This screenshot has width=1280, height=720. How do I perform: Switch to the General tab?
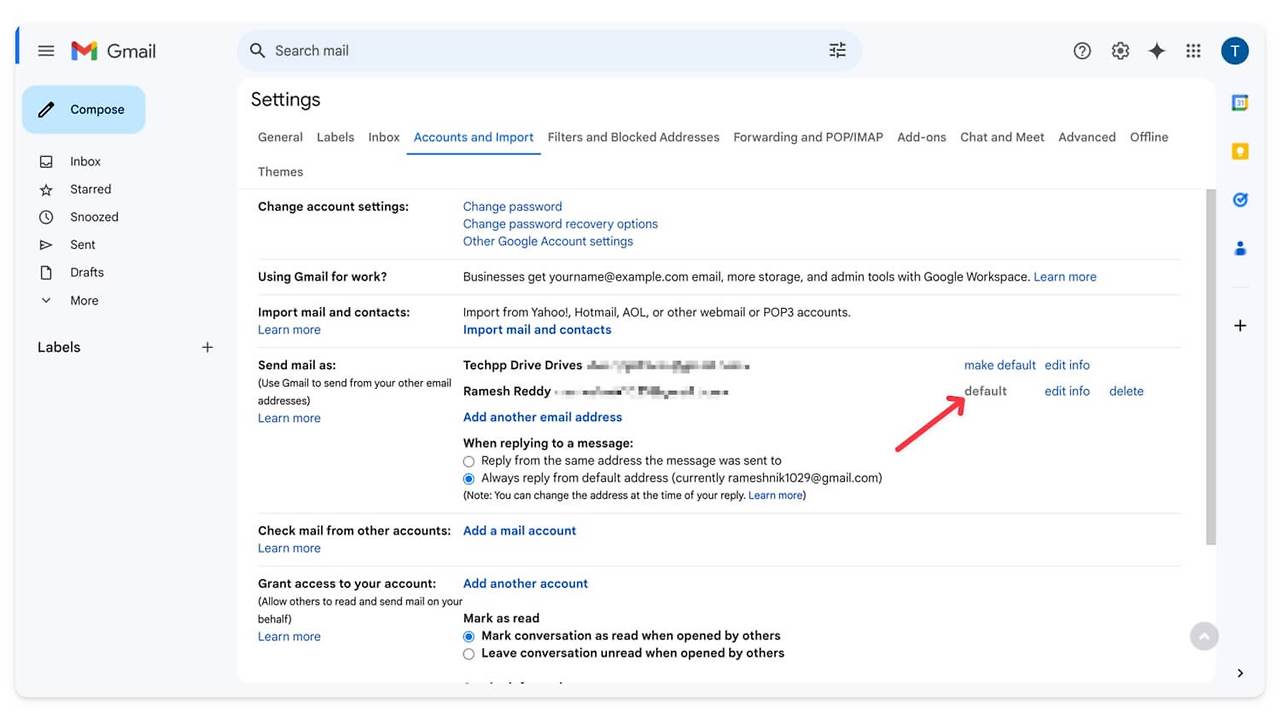point(280,137)
